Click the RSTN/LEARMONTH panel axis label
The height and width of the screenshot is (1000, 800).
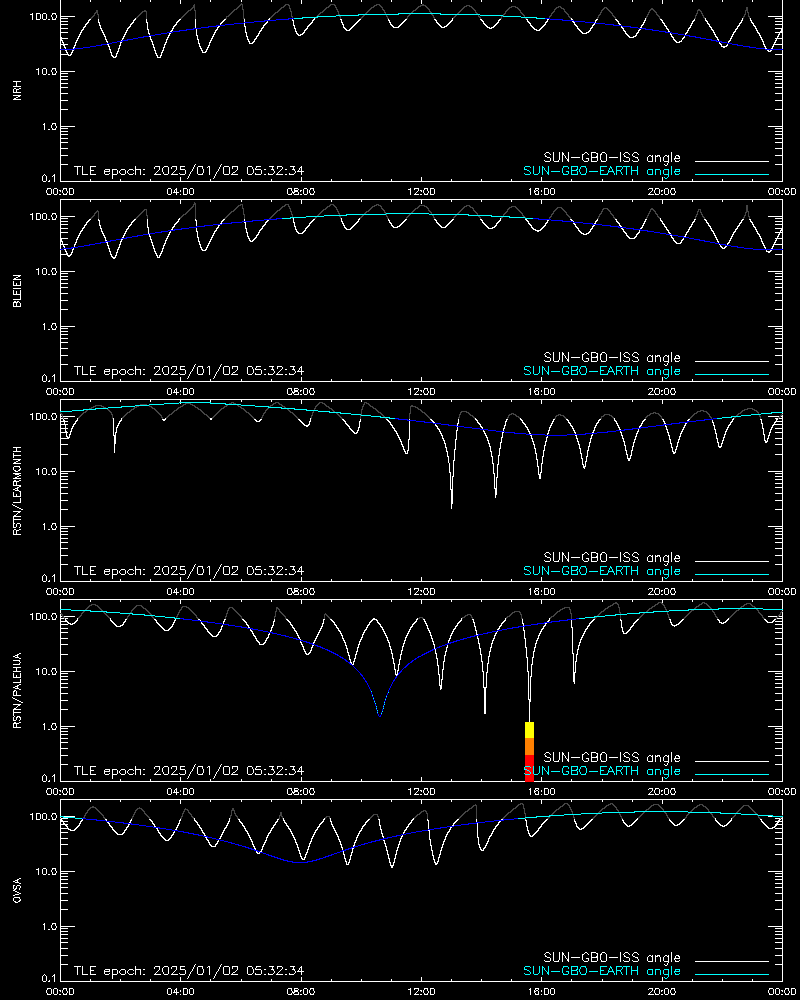pyautogui.click(x=17, y=490)
